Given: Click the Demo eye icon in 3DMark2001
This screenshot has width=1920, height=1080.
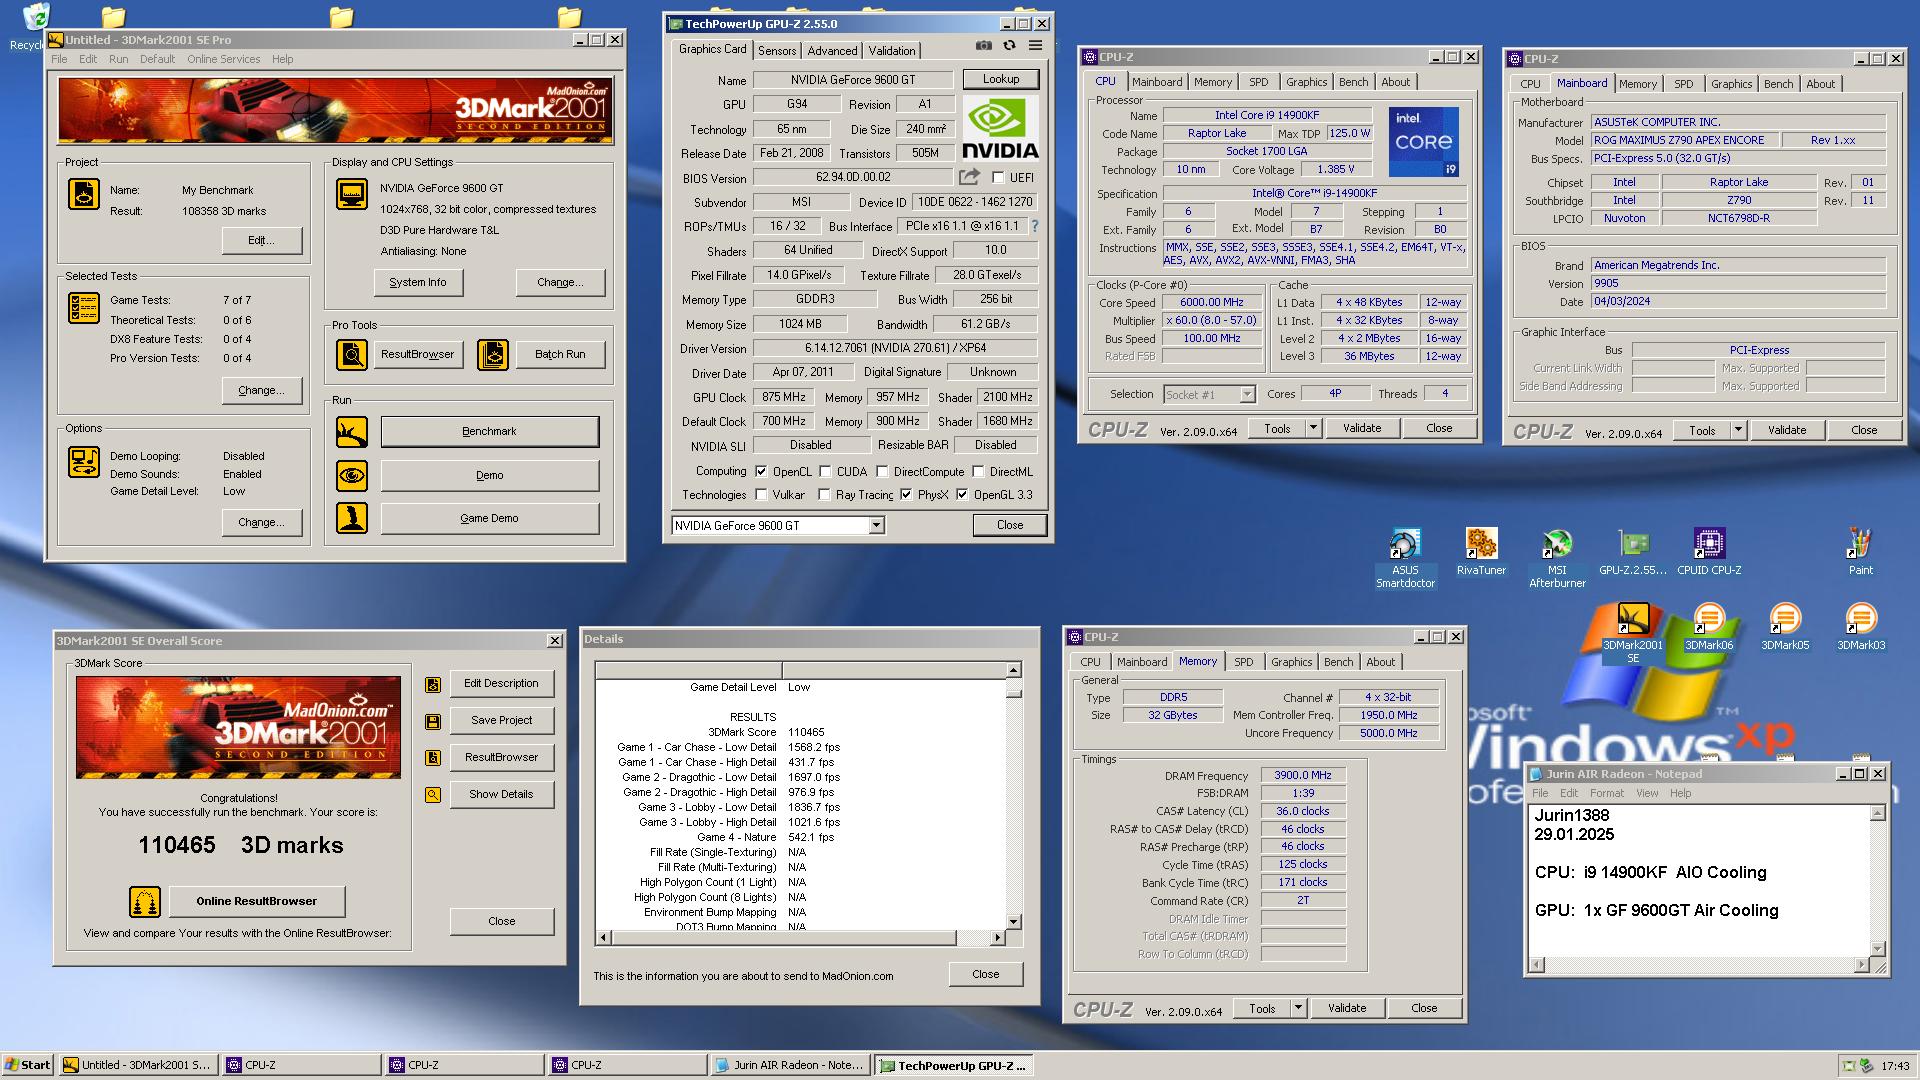Looking at the screenshot, I should tap(352, 476).
